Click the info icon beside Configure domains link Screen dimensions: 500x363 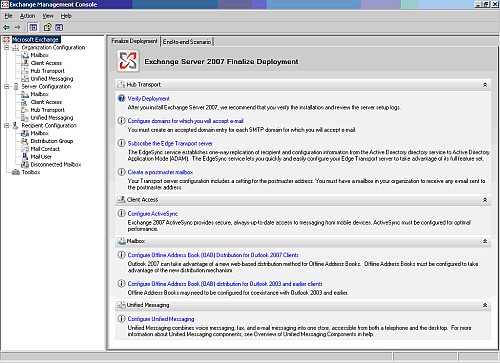pos(121,121)
